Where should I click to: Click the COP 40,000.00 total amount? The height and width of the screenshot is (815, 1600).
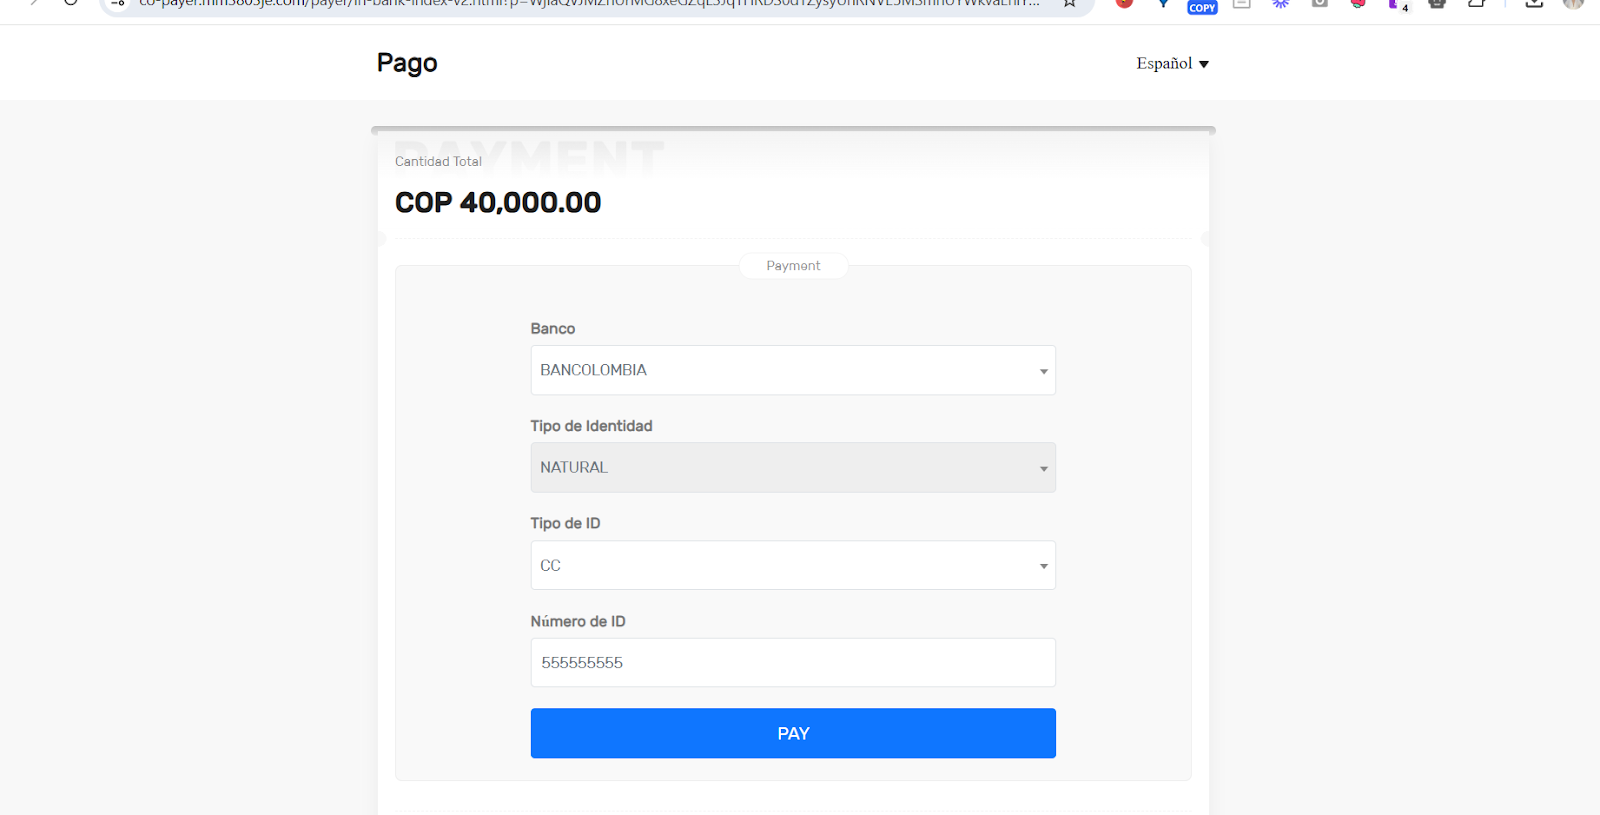498,203
